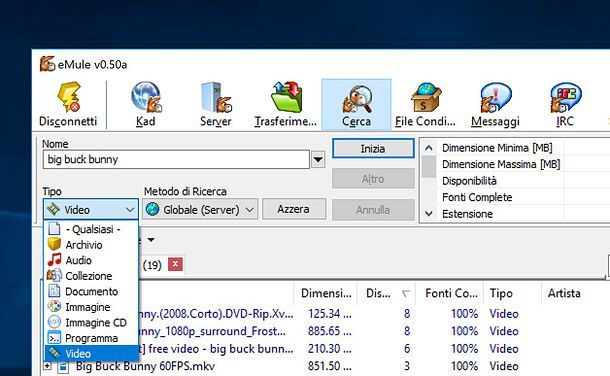Image resolution: width=610 pixels, height=376 pixels.
Task: Open the Messaggi view
Action: tap(495, 104)
